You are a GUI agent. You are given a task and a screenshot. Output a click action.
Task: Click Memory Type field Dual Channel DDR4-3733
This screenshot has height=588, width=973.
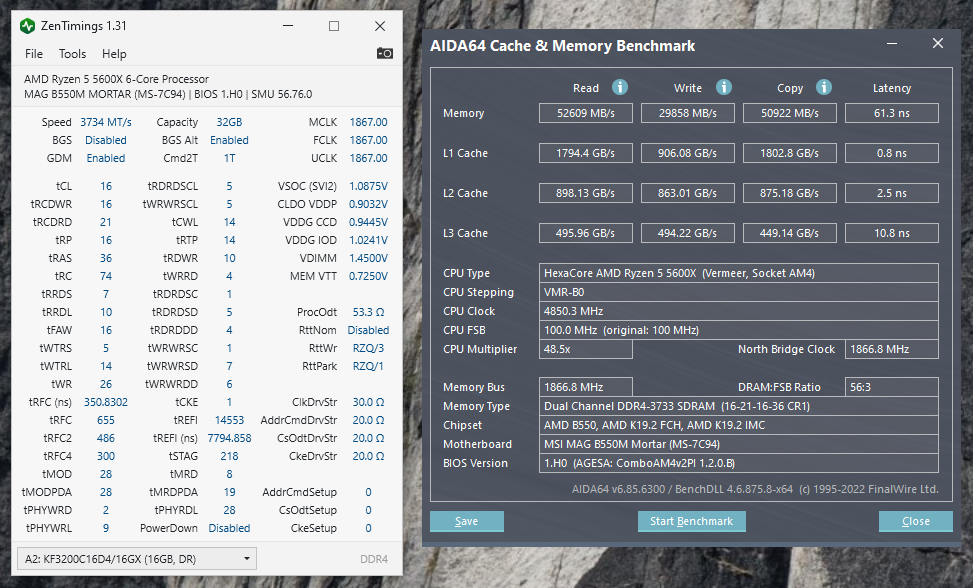[x=738, y=406]
